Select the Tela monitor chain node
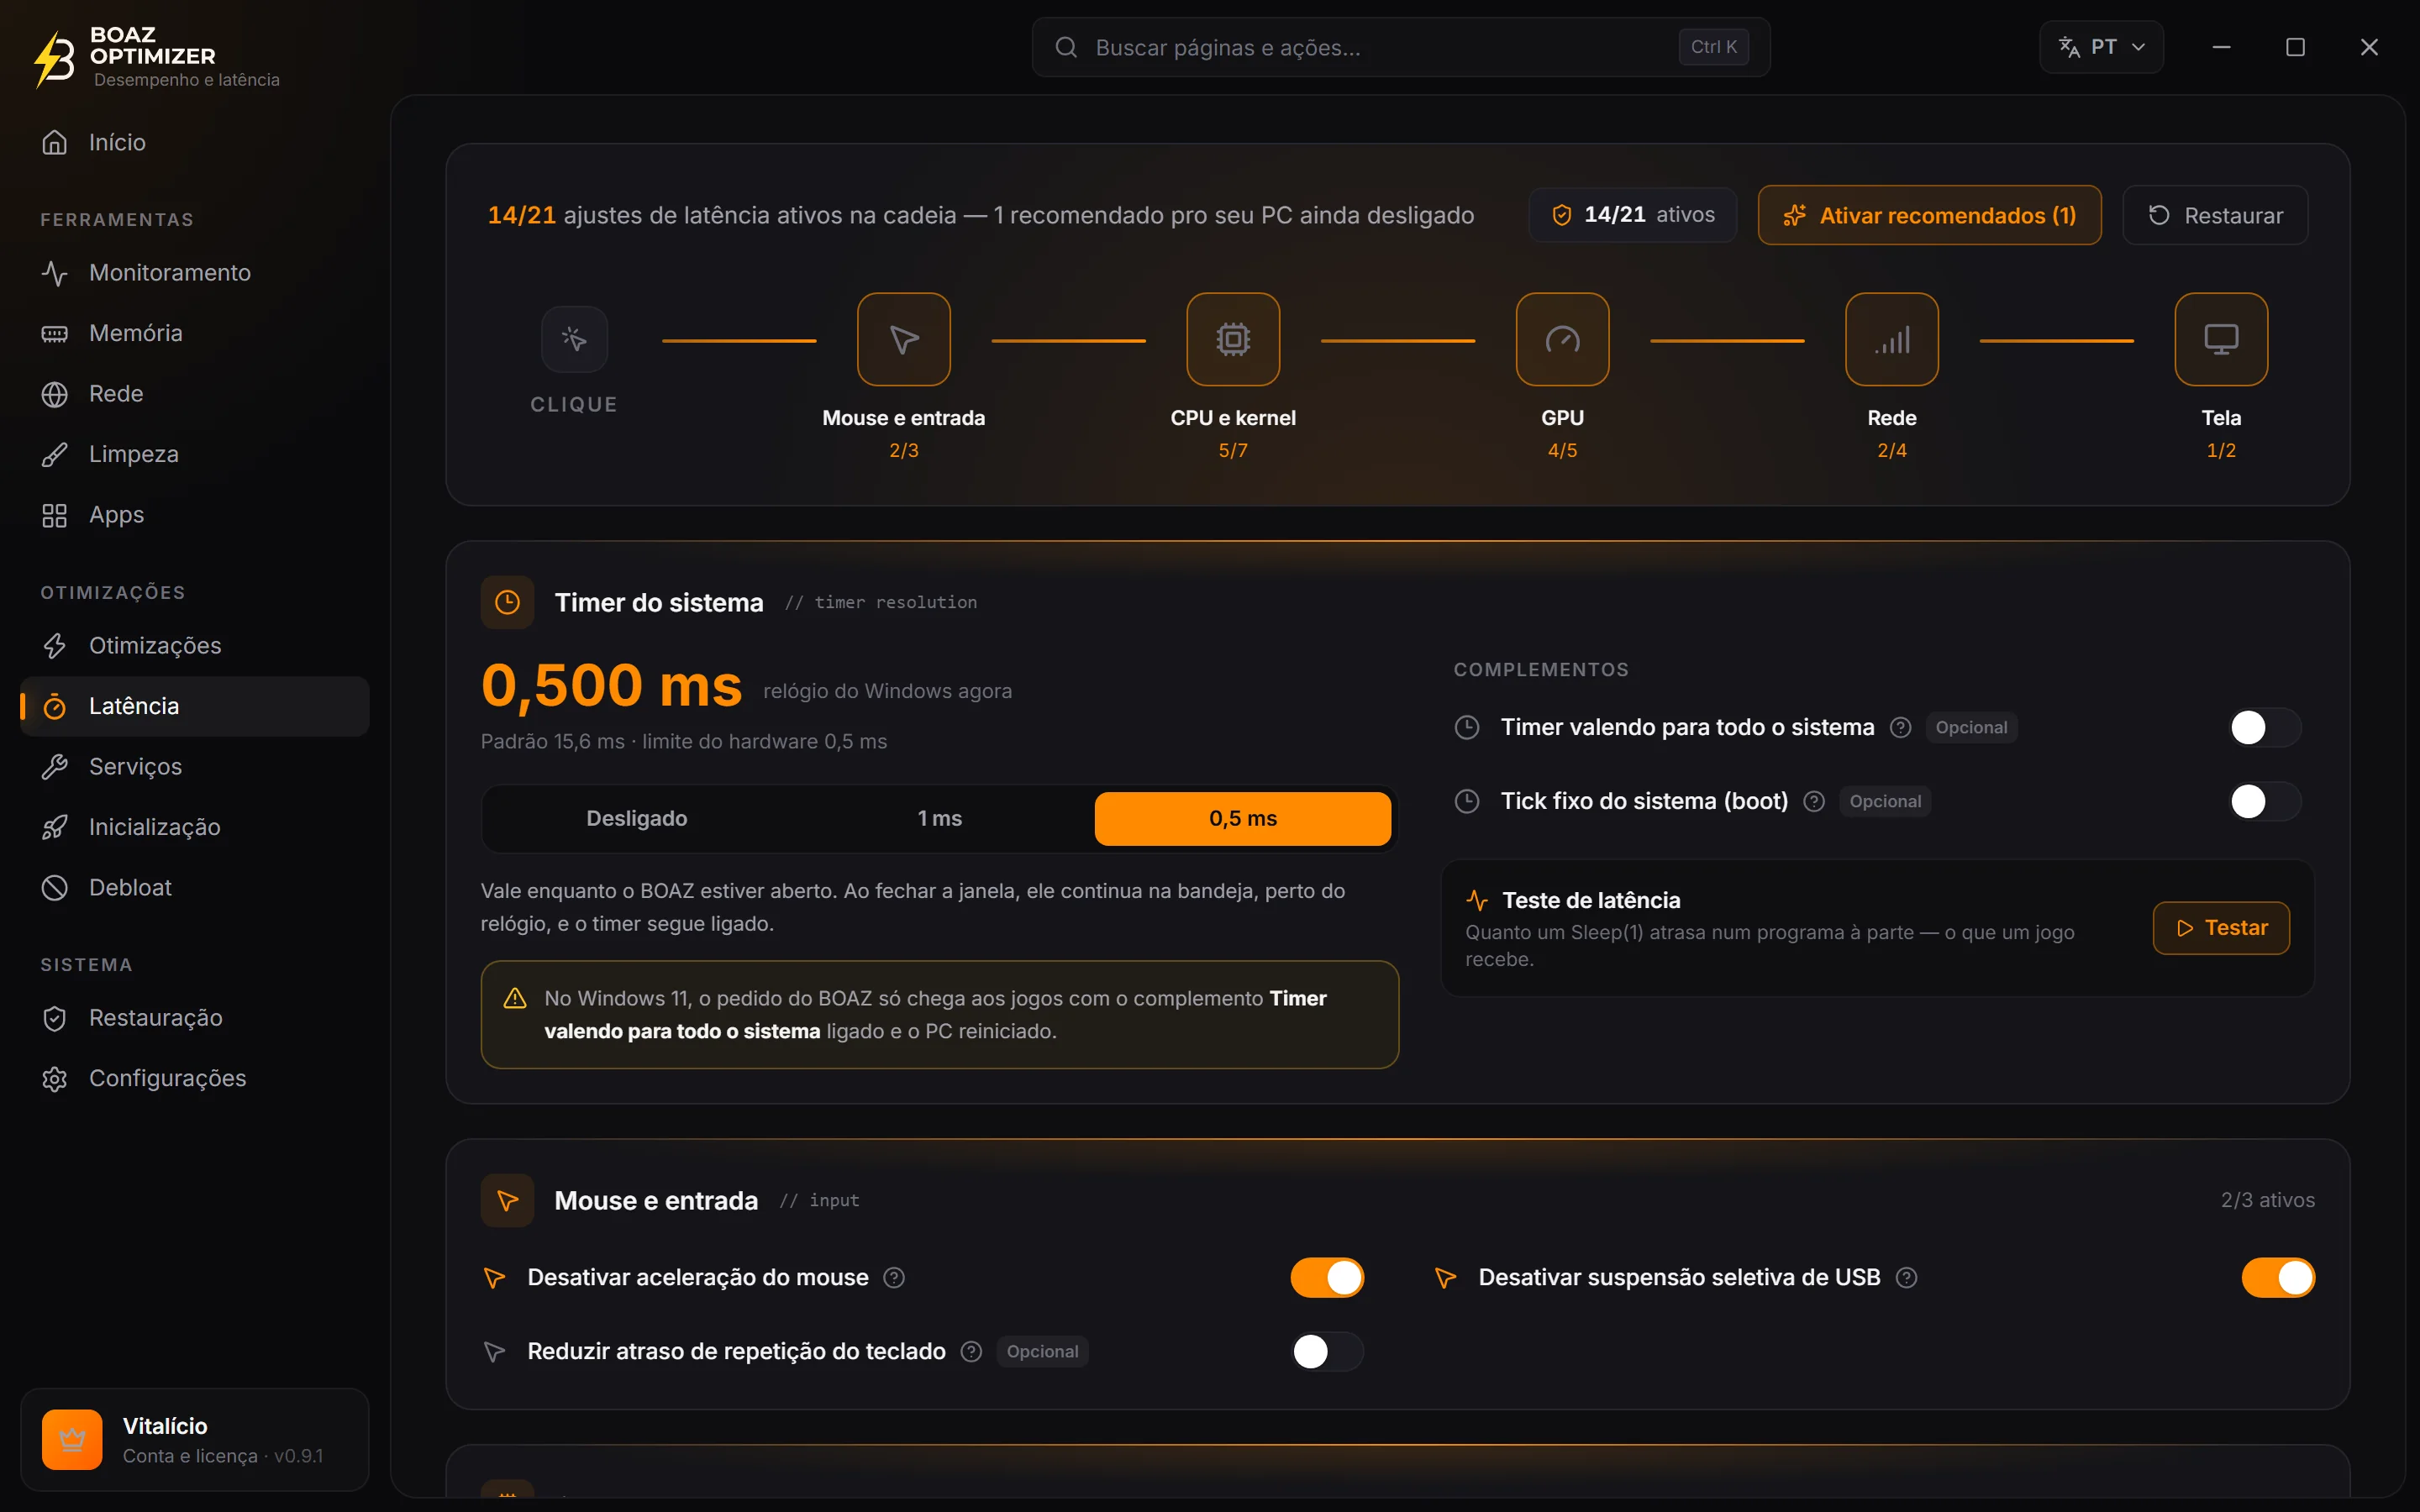Image resolution: width=2420 pixels, height=1512 pixels. click(x=2221, y=339)
